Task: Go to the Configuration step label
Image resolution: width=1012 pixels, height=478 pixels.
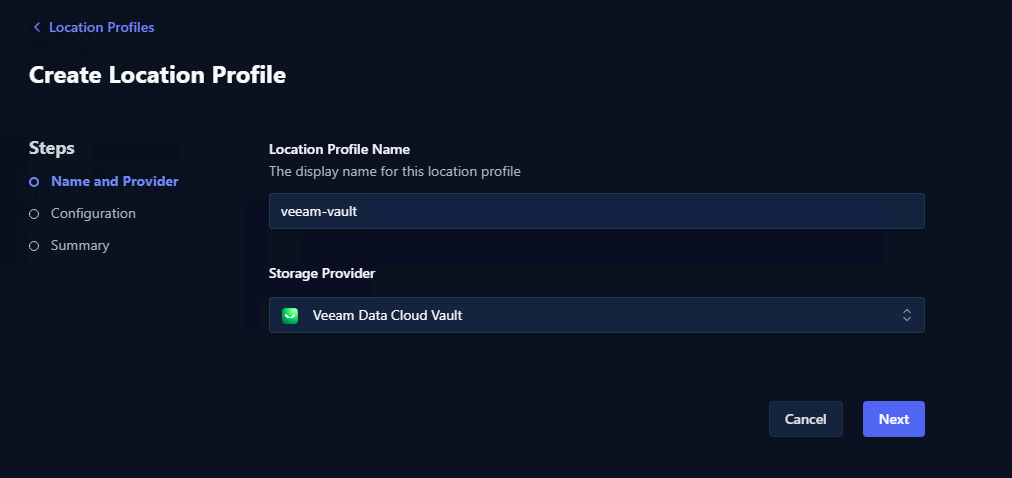Action: pos(93,213)
